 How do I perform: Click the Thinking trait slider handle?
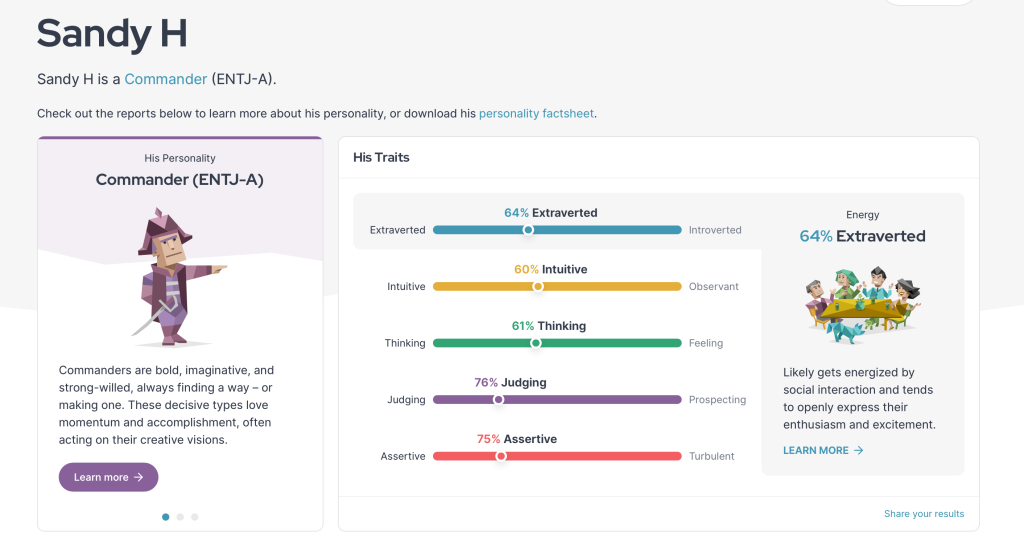[536, 343]
